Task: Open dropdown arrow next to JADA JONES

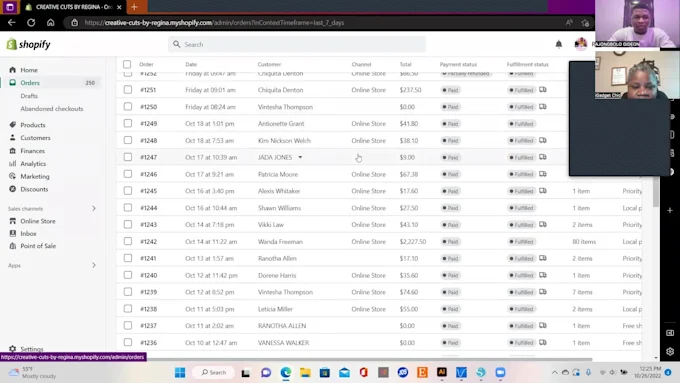Action: click(300, 157)
